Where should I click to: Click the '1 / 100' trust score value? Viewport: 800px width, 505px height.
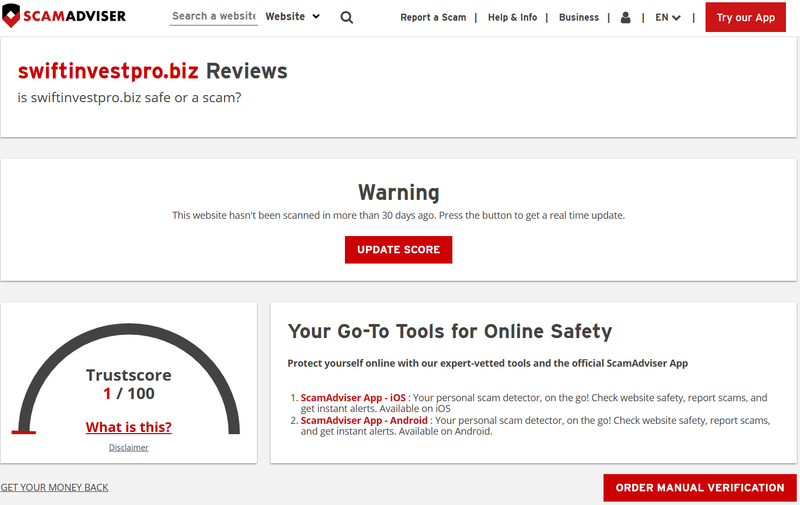(x=129, y=394)
